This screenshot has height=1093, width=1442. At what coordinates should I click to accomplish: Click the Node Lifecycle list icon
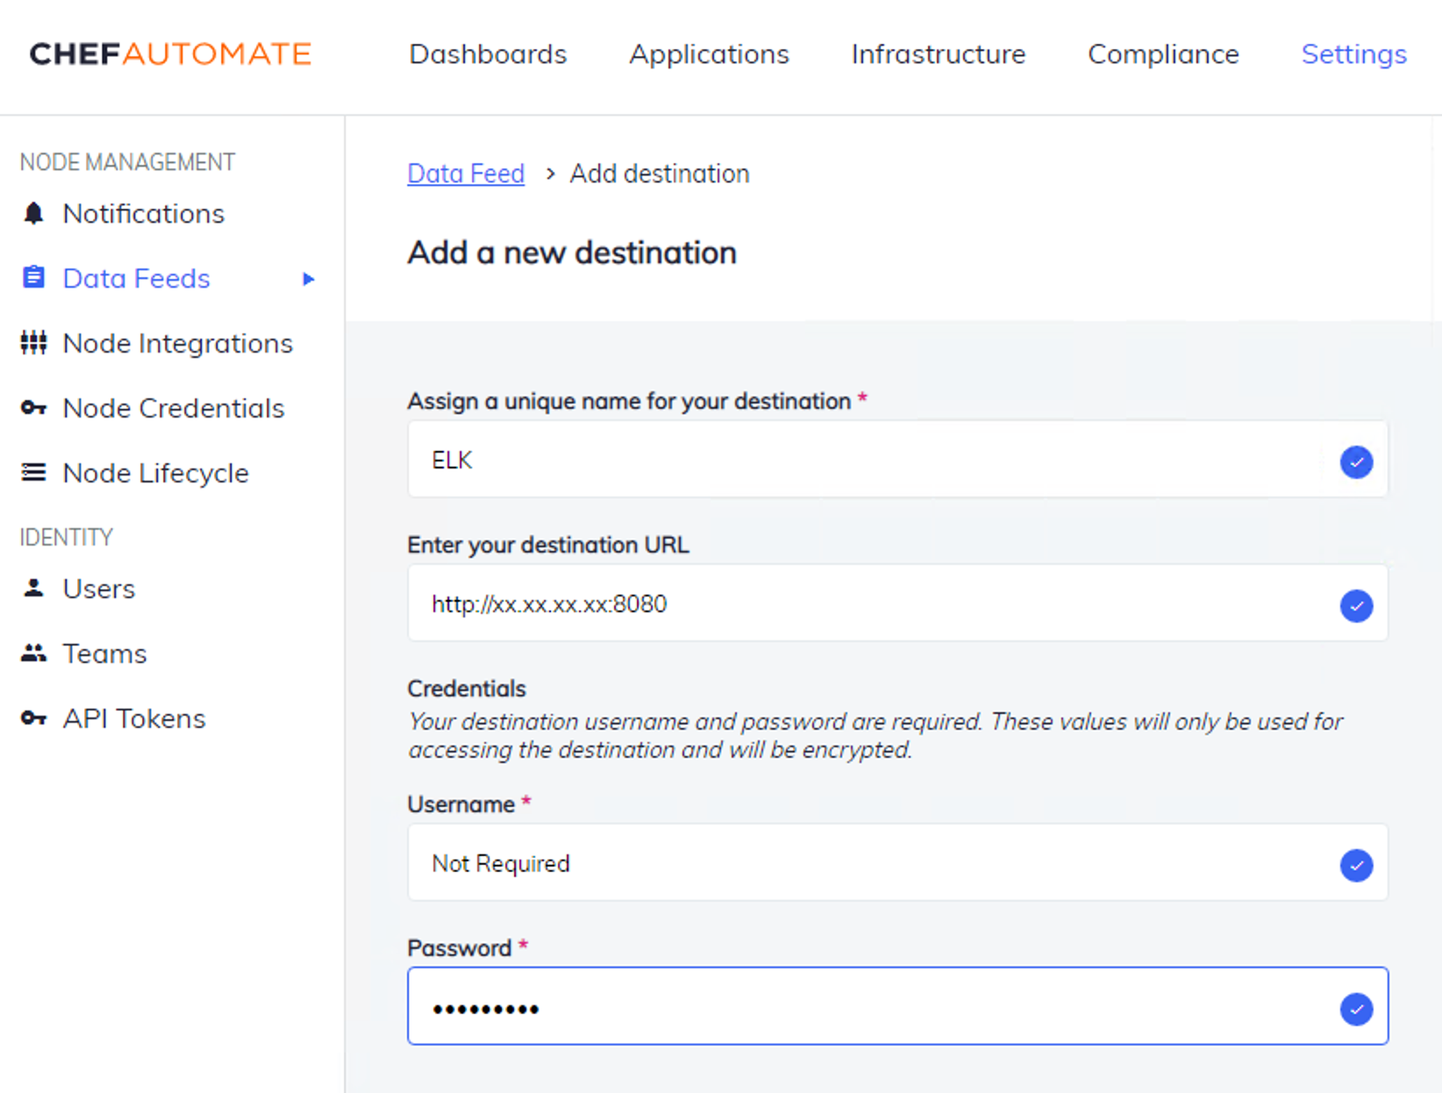pos(34,472)
